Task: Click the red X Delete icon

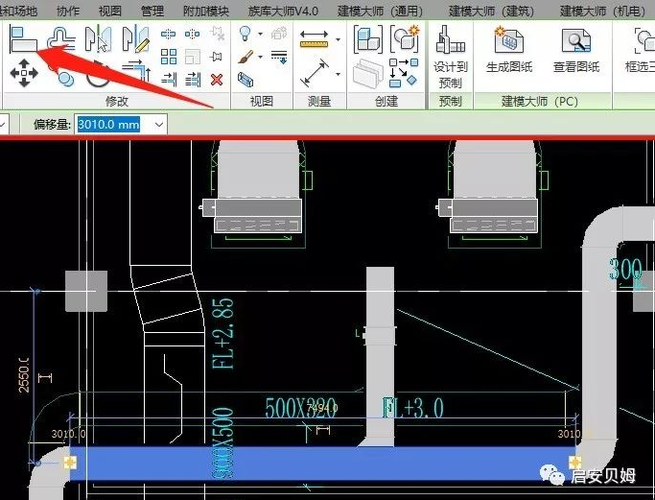Action: 216,79
